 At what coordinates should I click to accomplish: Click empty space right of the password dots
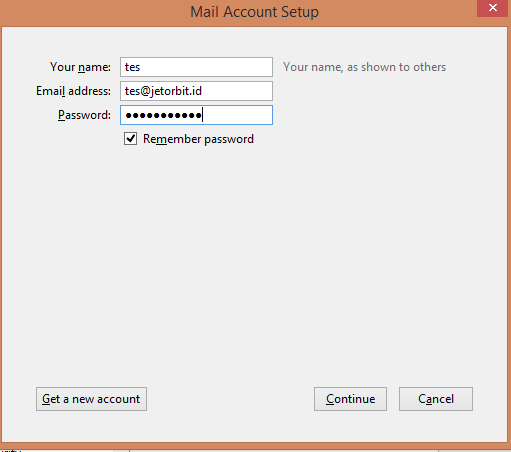click(x=237, y=115)
